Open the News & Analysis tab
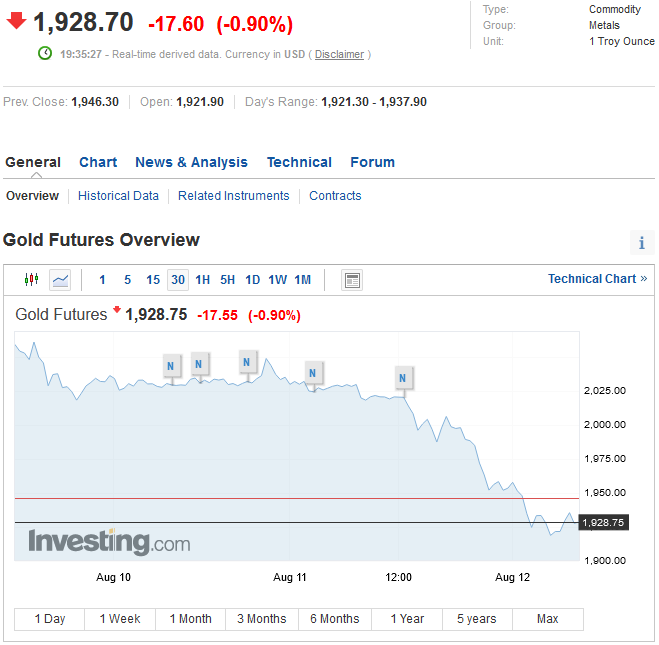This screenshot has width=659, height=645. (x=191, y=162)
